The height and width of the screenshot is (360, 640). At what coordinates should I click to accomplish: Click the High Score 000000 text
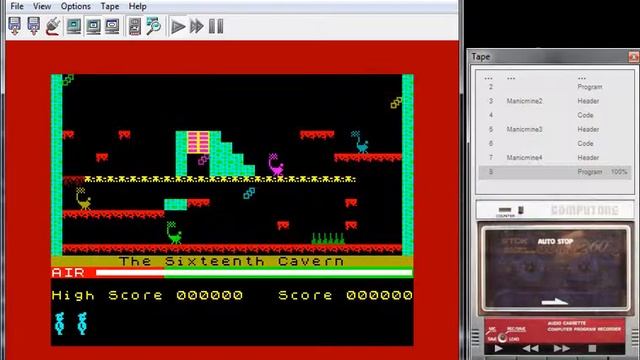(x=147, y=295)
